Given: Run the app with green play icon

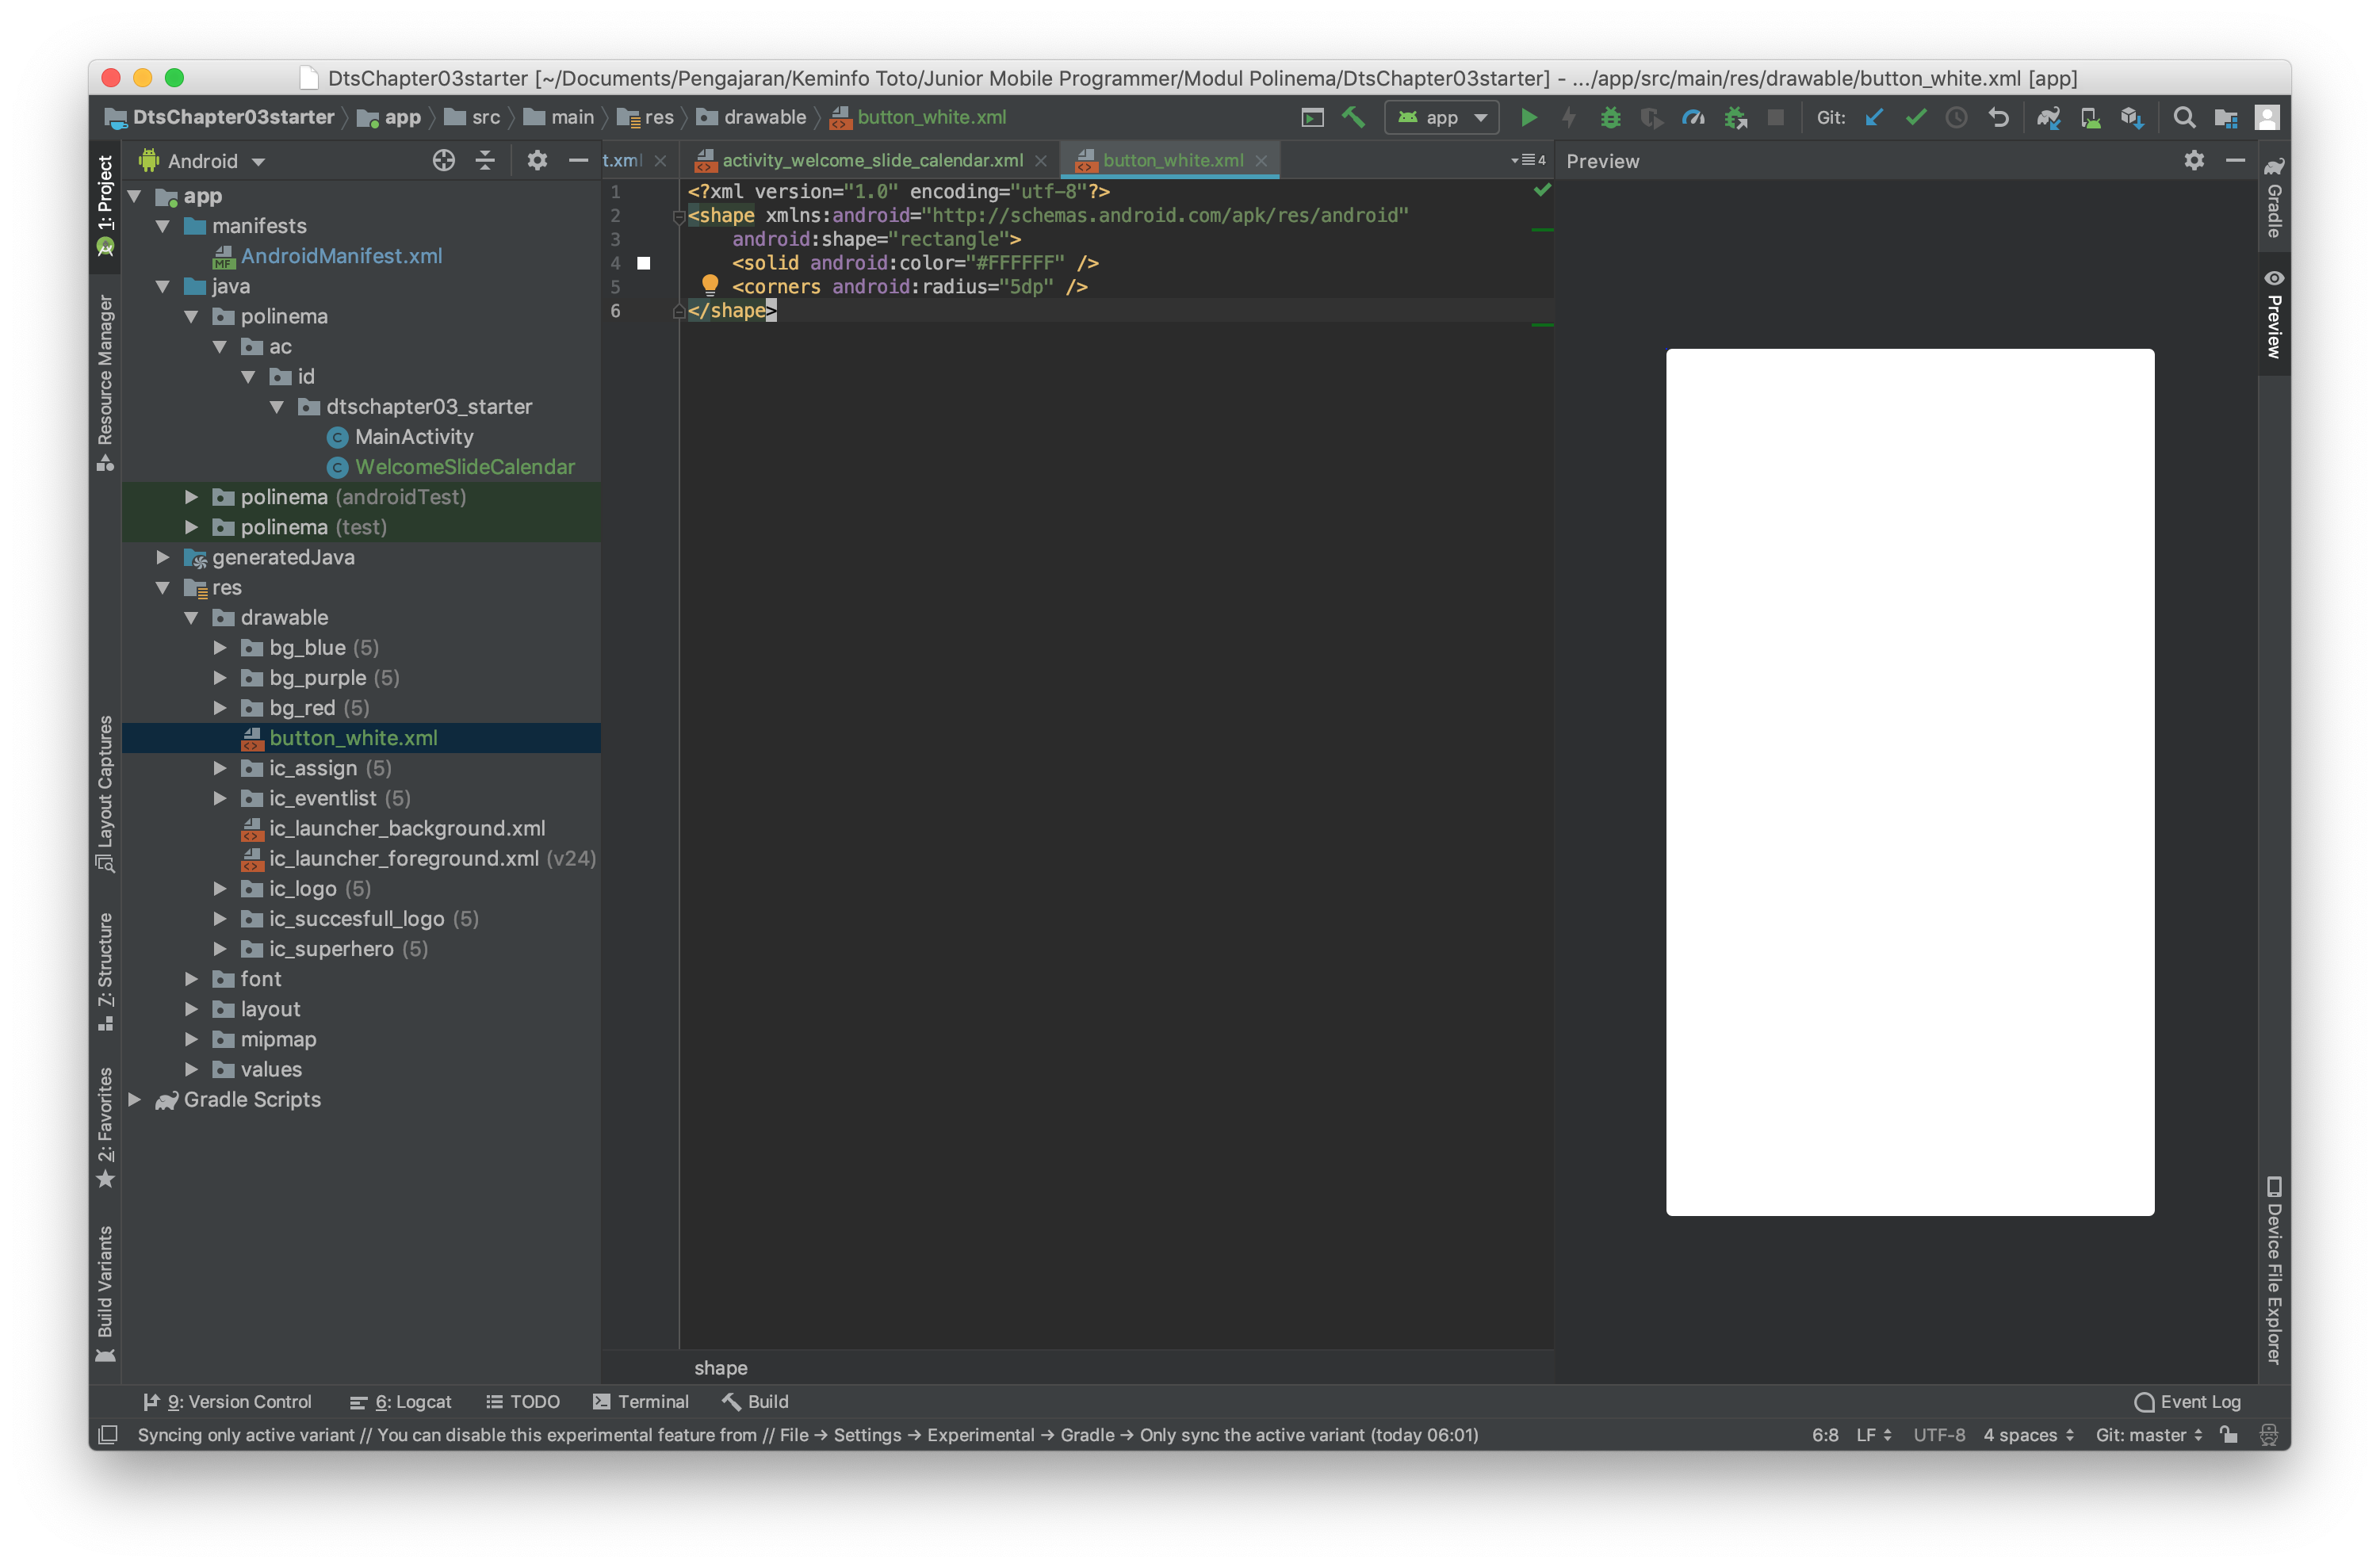Looking at the screenshot, I should coord(1528,118).
